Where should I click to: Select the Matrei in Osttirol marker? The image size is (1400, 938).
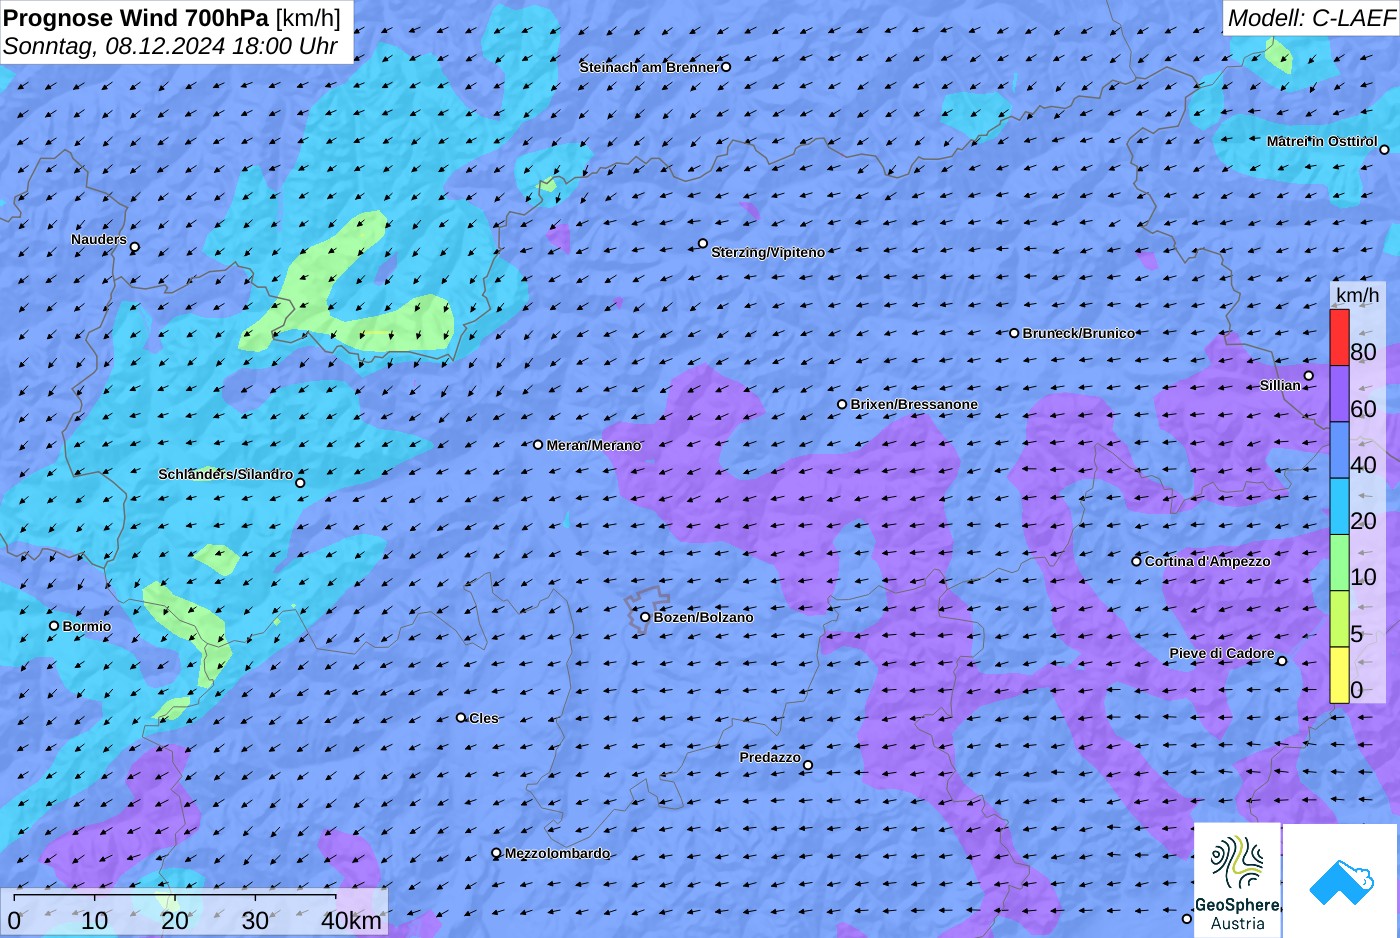coord(1384,150)
